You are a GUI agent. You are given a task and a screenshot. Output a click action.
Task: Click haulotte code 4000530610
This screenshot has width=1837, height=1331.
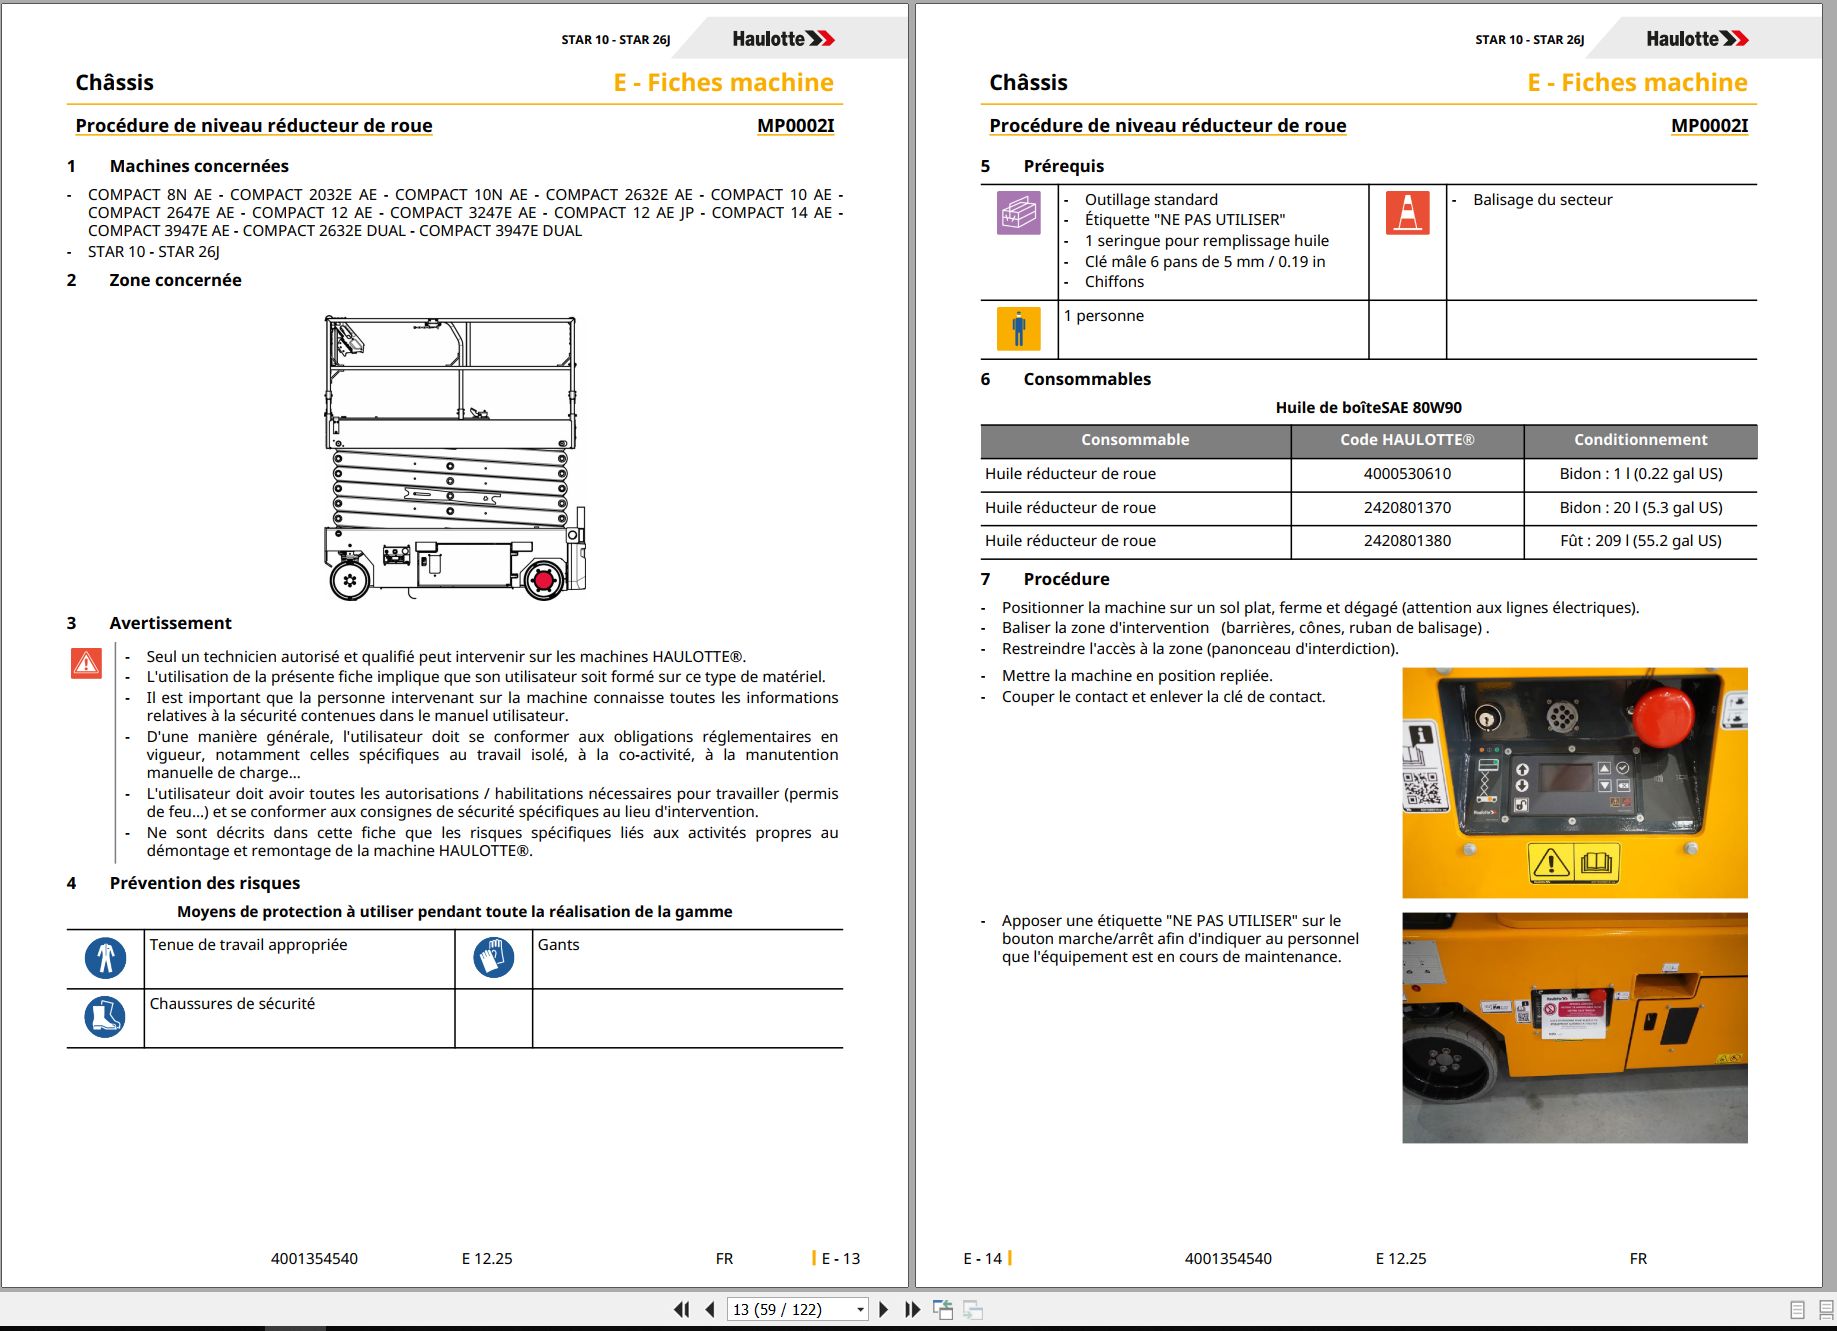tap(1407, 474)
